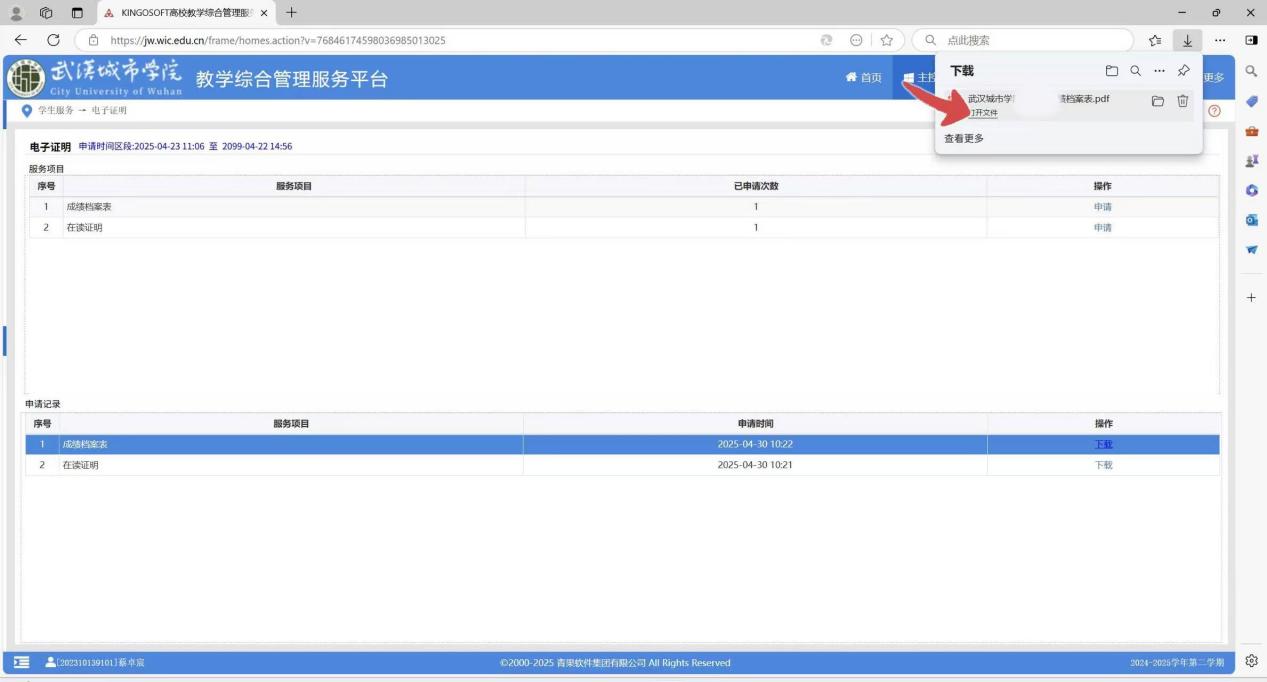Click the Downloads arrow icon in toolbar
Screen dimensions: 1267x682
pos(1187,40)
